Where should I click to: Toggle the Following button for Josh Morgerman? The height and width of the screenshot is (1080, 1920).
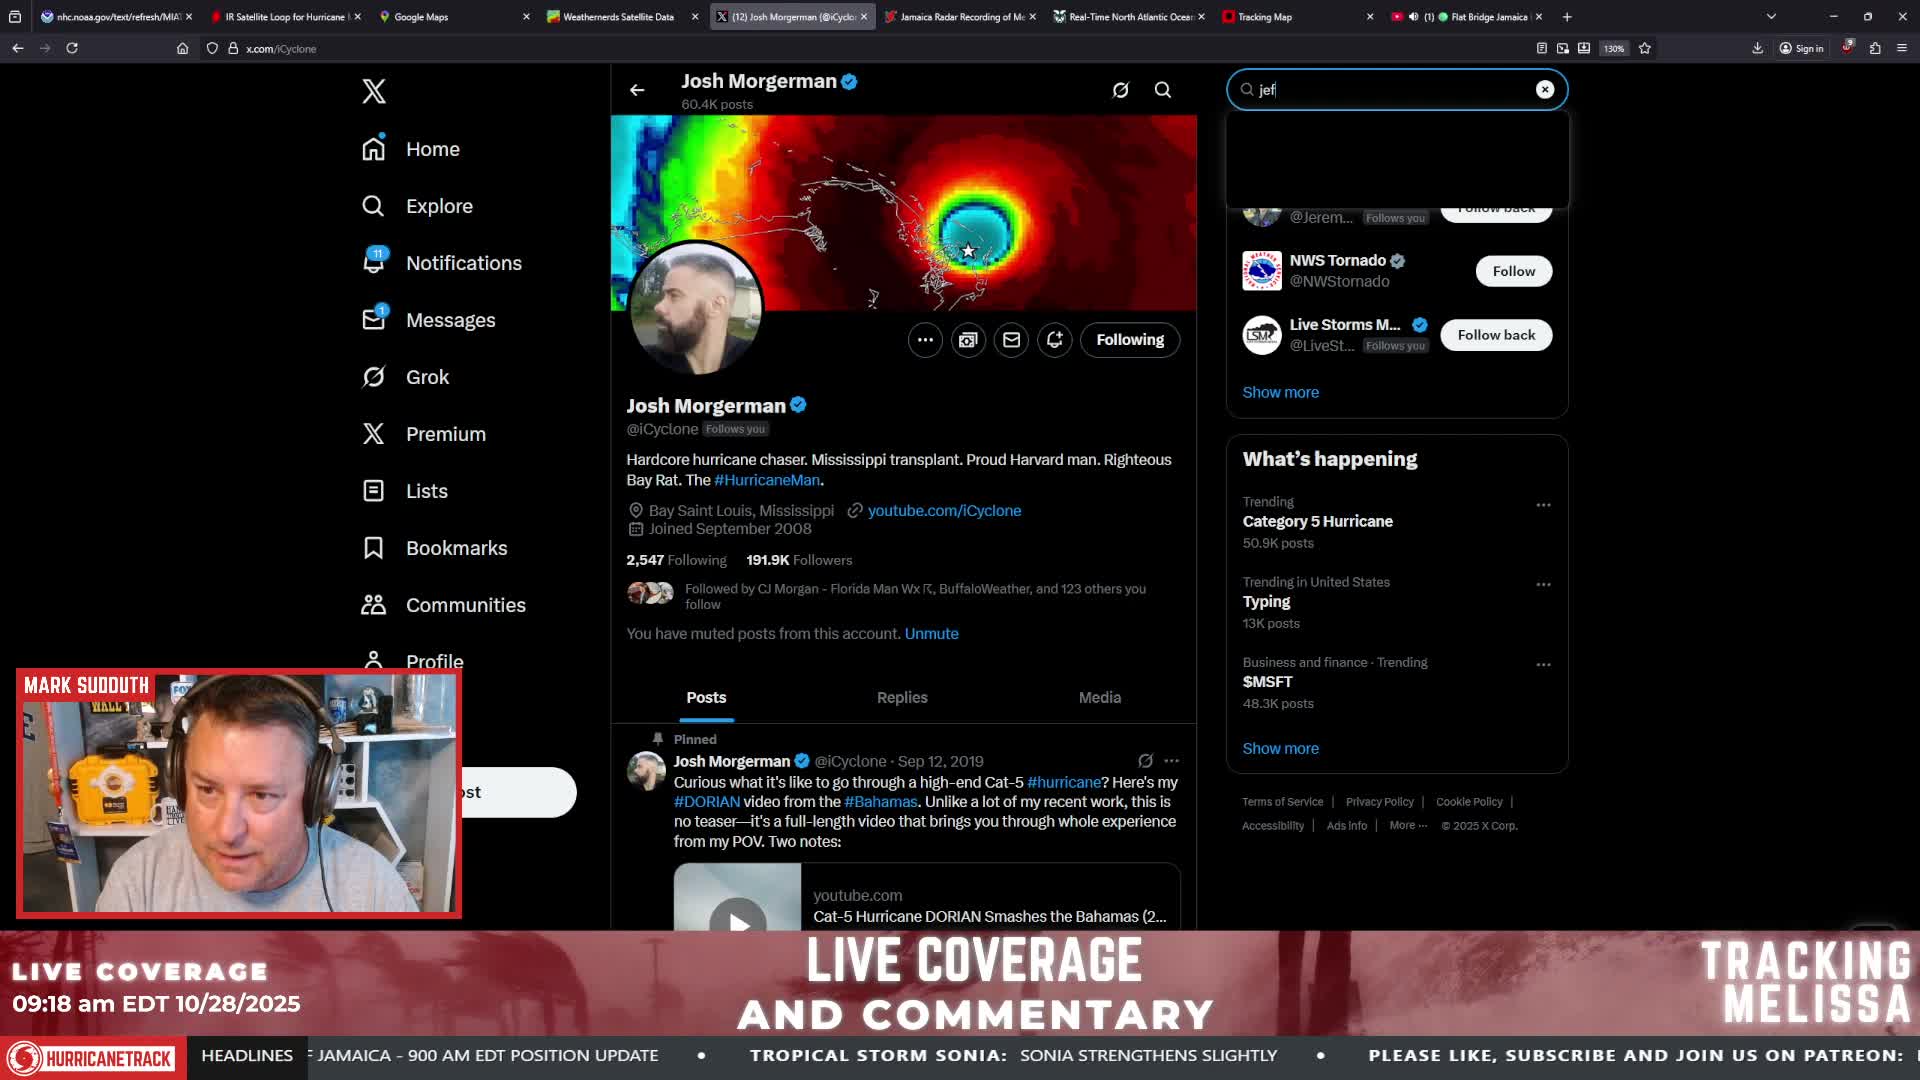[x=1130, y=340]
